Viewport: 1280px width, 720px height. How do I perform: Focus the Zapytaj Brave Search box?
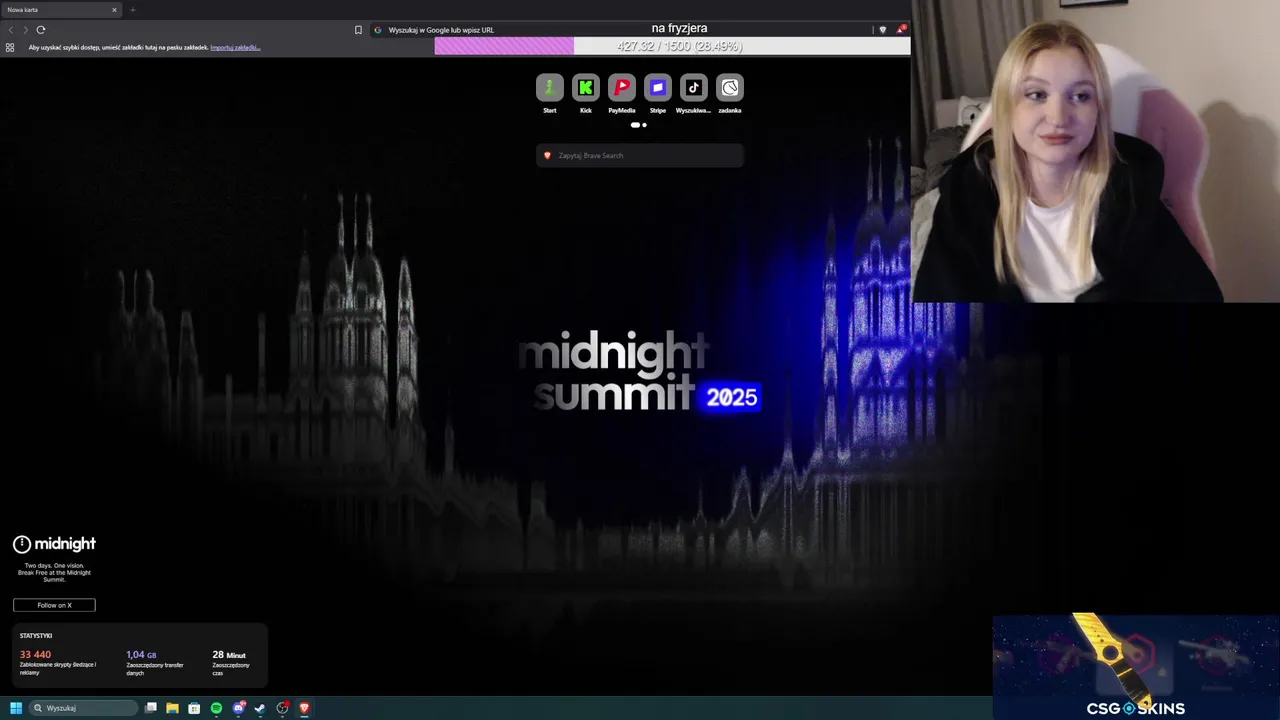(x=640, y=155)
